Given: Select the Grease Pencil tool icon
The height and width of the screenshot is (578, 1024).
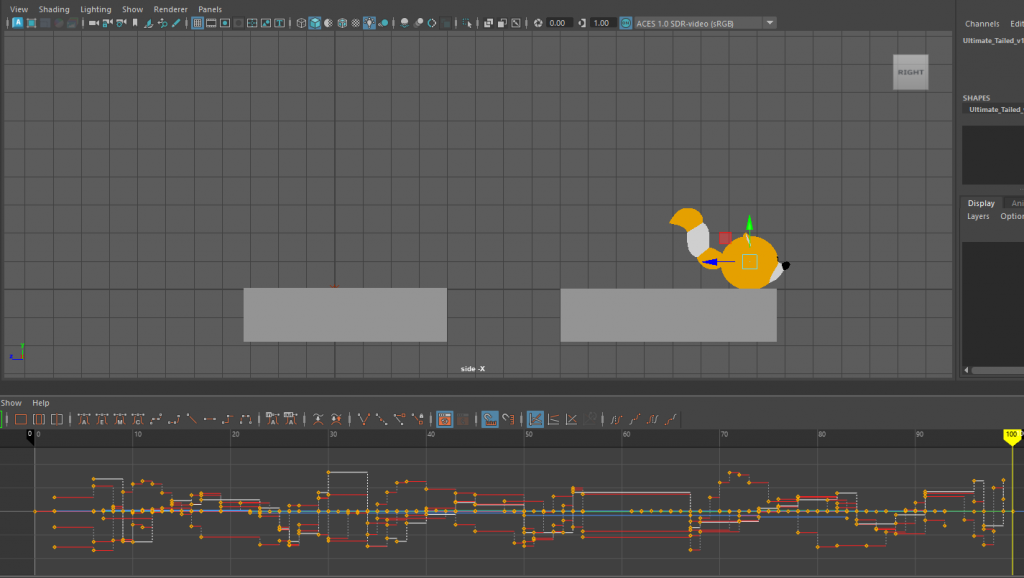Looking at the screenshot, I should [176, 23].
